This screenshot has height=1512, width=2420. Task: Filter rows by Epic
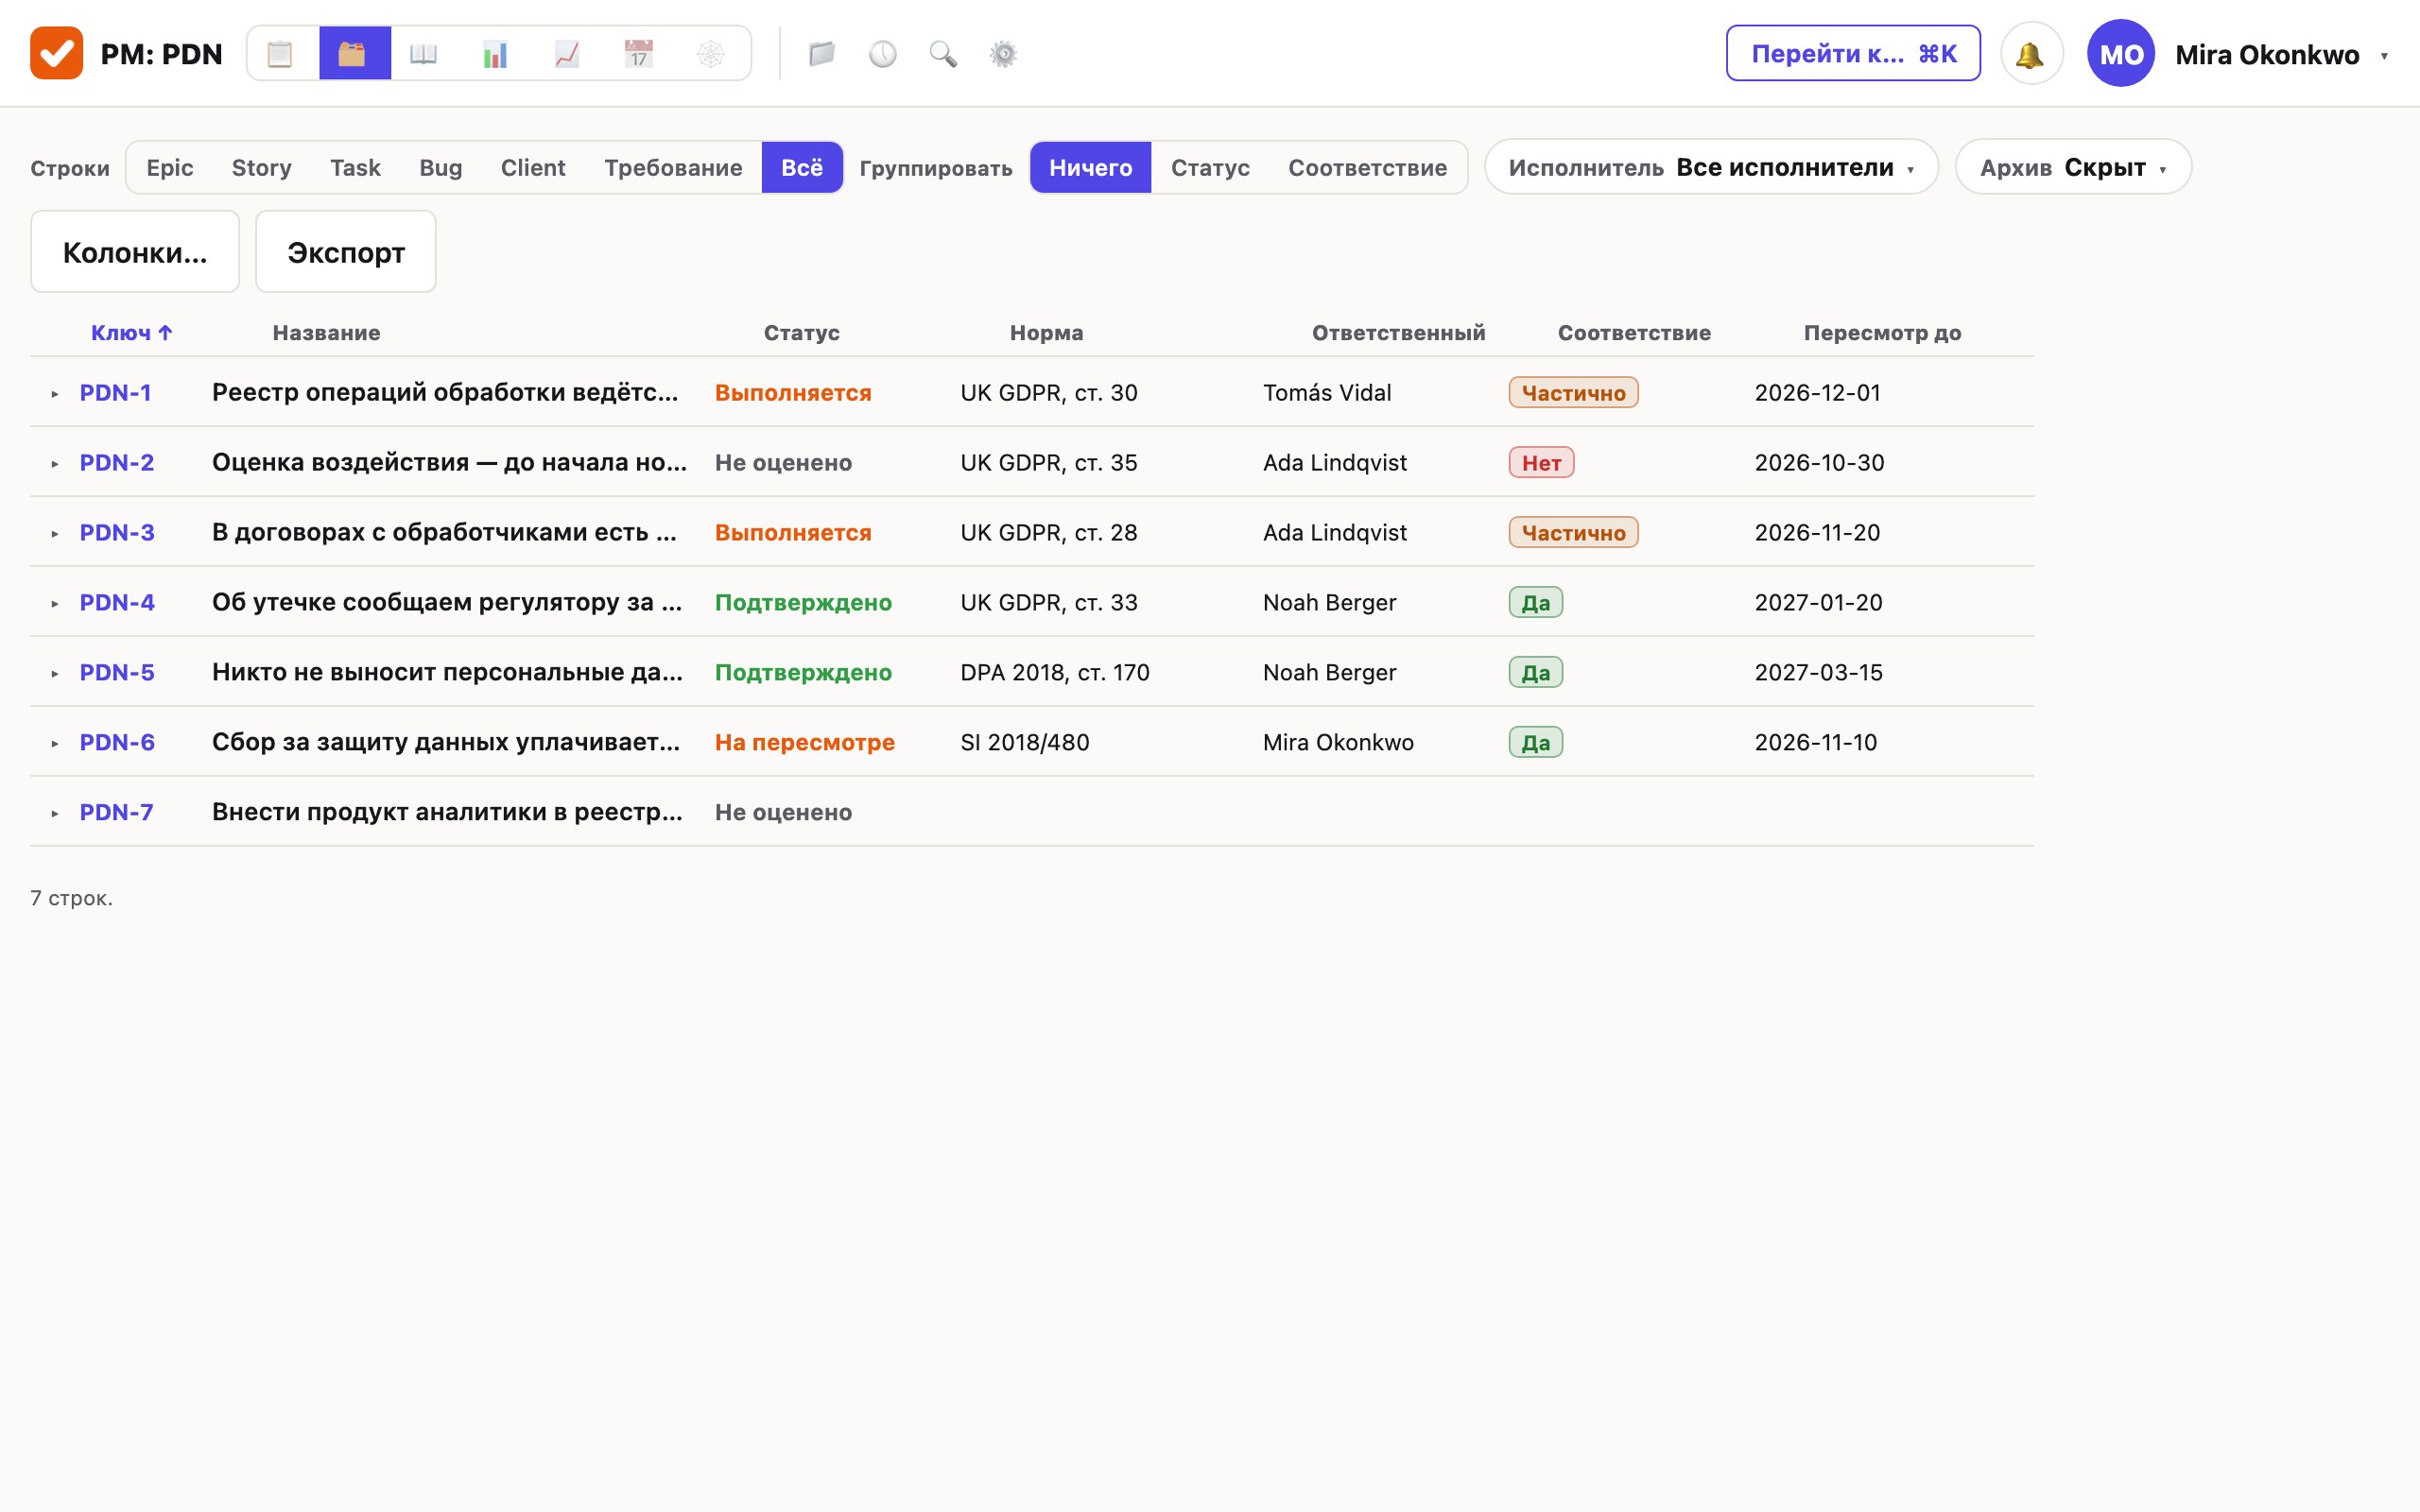[169, 167]
